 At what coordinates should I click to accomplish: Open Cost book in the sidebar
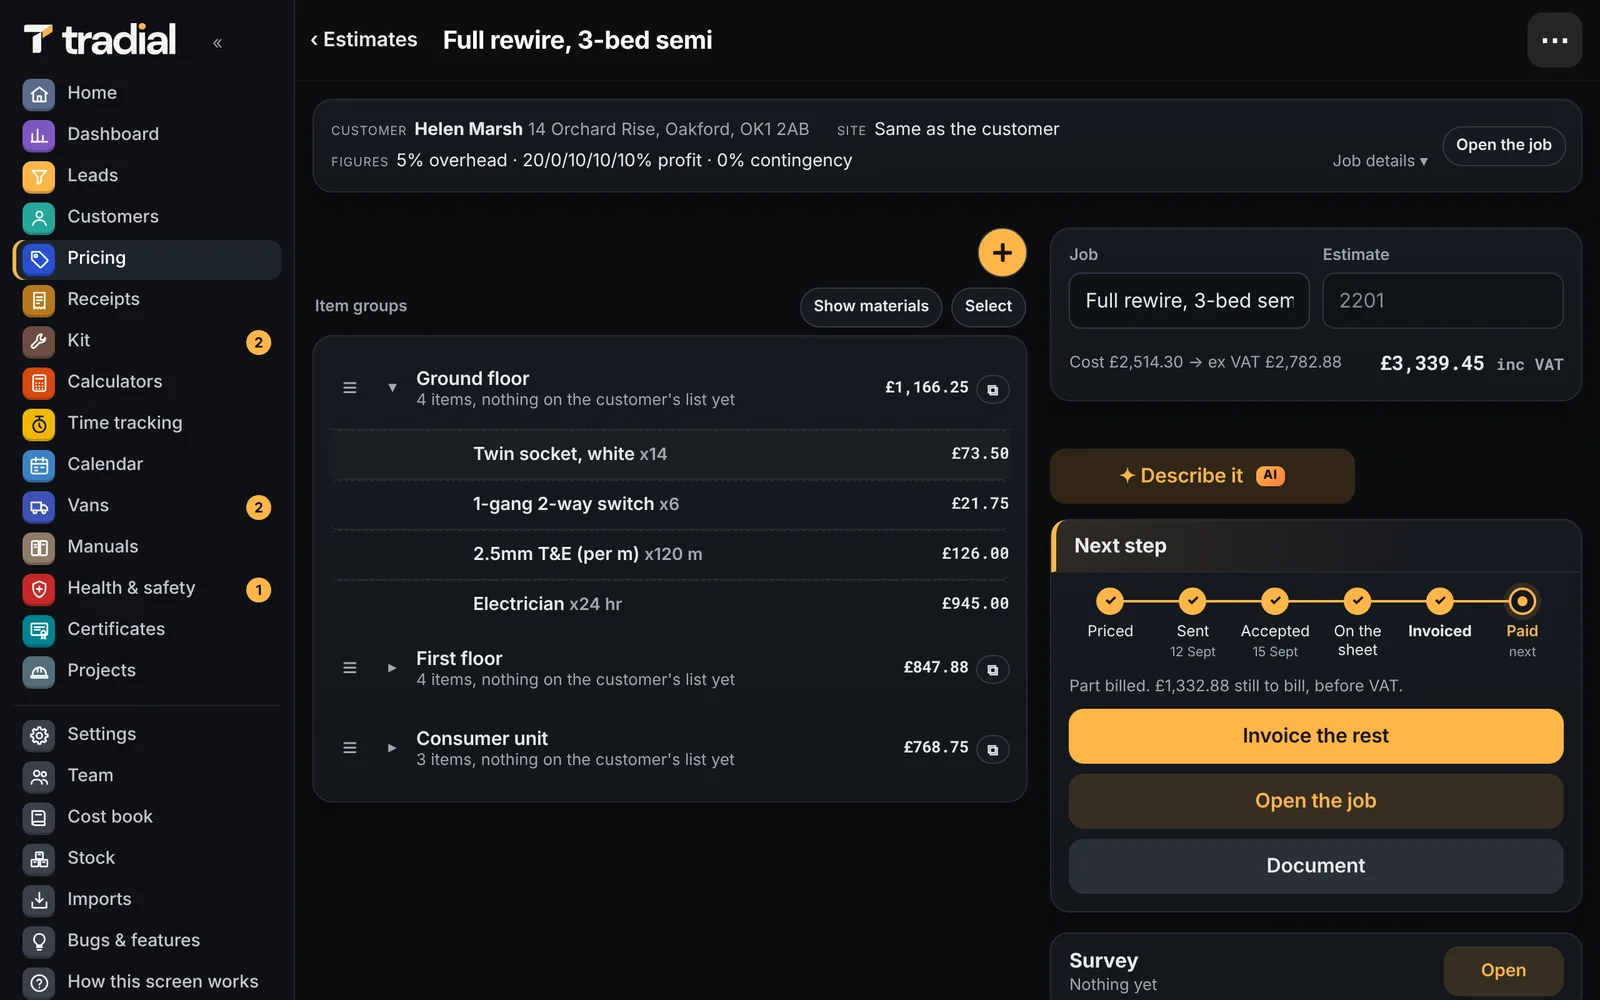click(147, 817)
